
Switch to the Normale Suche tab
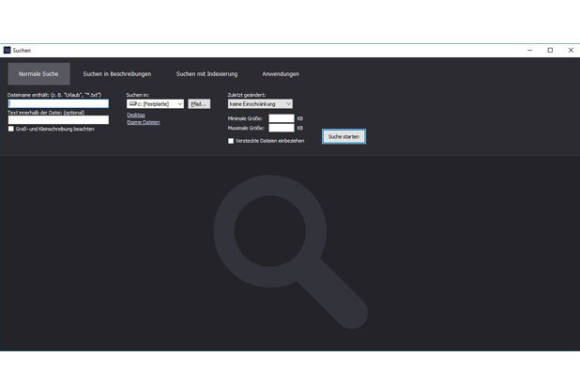tap(39, 74)
